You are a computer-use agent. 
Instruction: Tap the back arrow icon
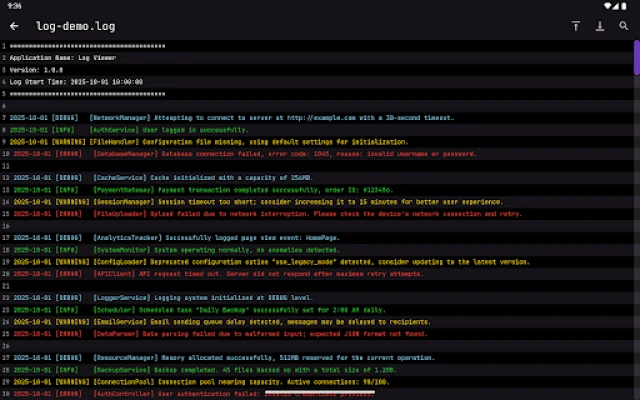(x=14, y=25)
